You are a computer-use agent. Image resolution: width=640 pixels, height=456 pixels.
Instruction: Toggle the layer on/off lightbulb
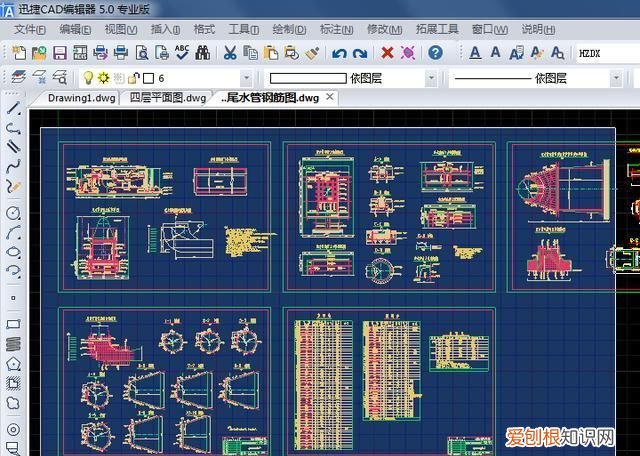pyautogui.click(x=88, y=78)
